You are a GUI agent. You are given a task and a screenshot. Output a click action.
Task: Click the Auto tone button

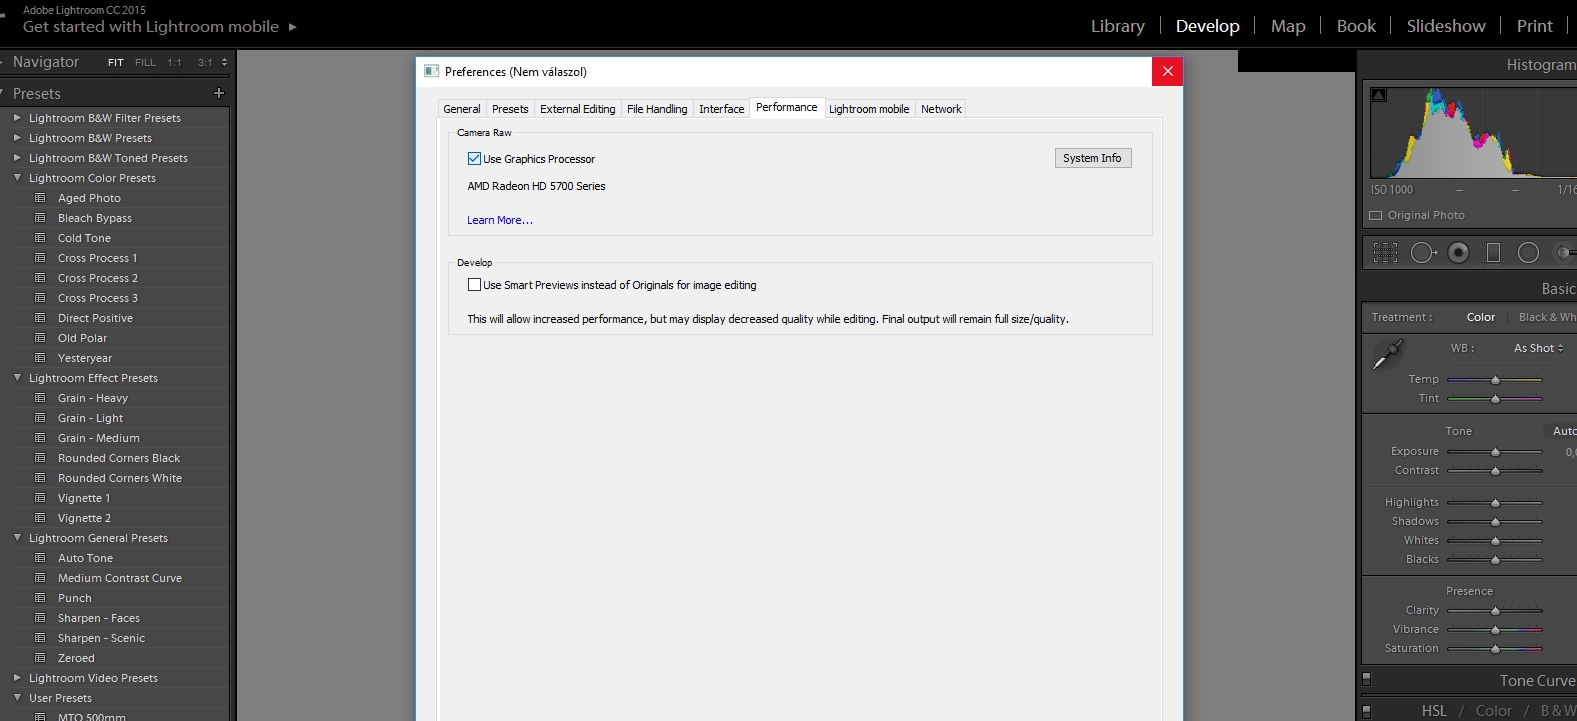(1564, 431)
